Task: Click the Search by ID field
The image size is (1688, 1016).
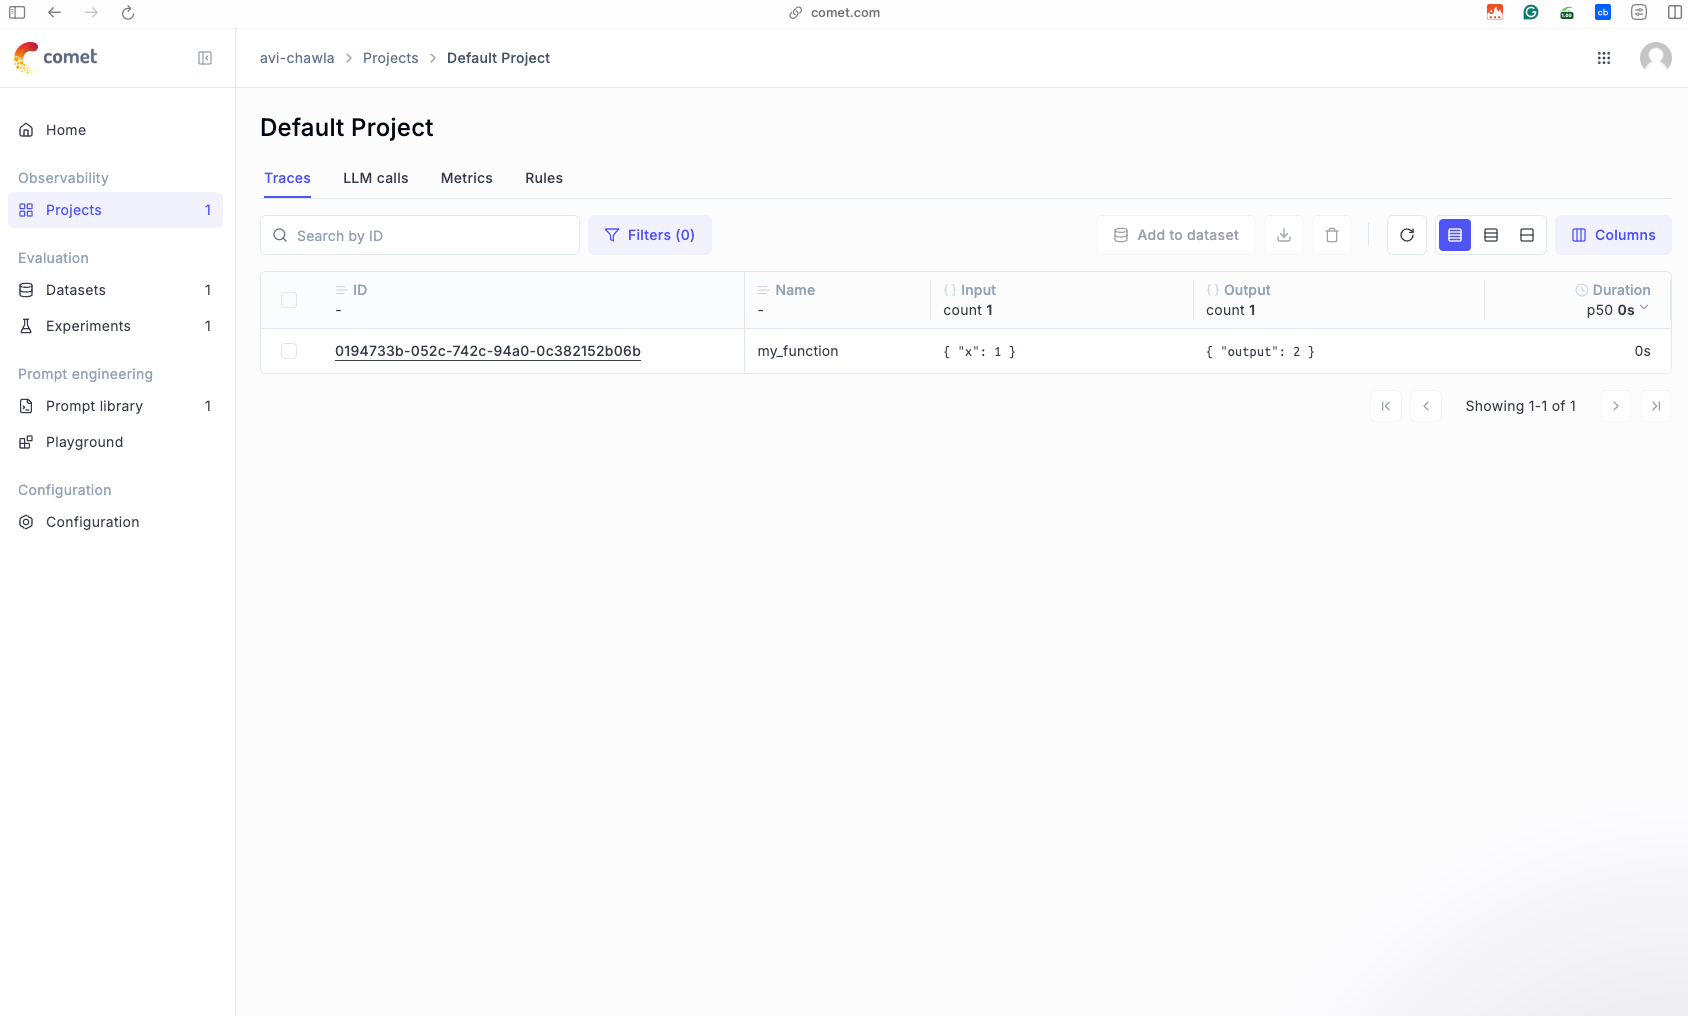Action: [420, 235]
